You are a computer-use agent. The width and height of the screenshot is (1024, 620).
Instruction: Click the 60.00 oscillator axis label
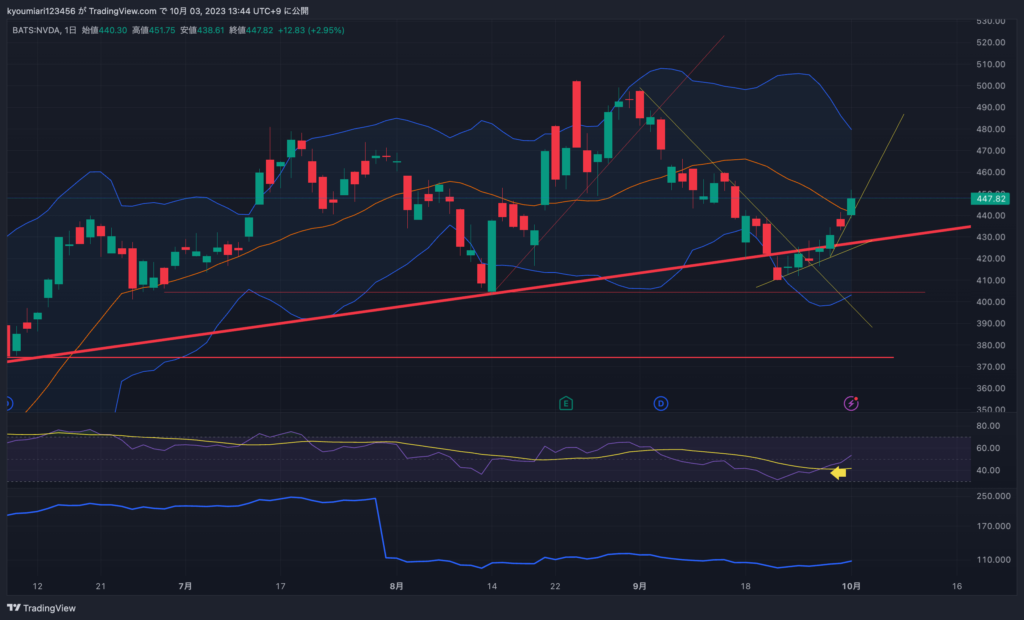tap(988, 448)
